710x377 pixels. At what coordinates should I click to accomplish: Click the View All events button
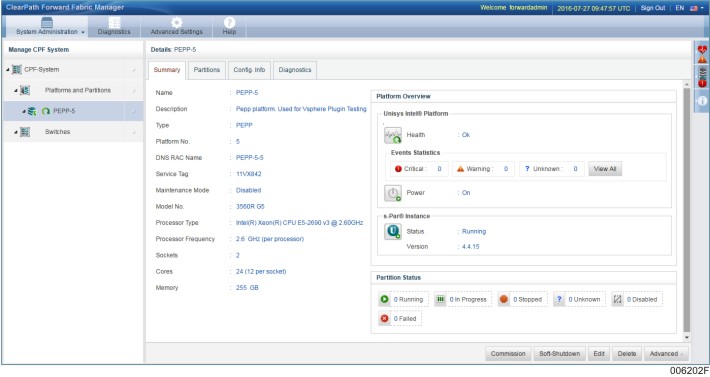(x=605, y=169)
